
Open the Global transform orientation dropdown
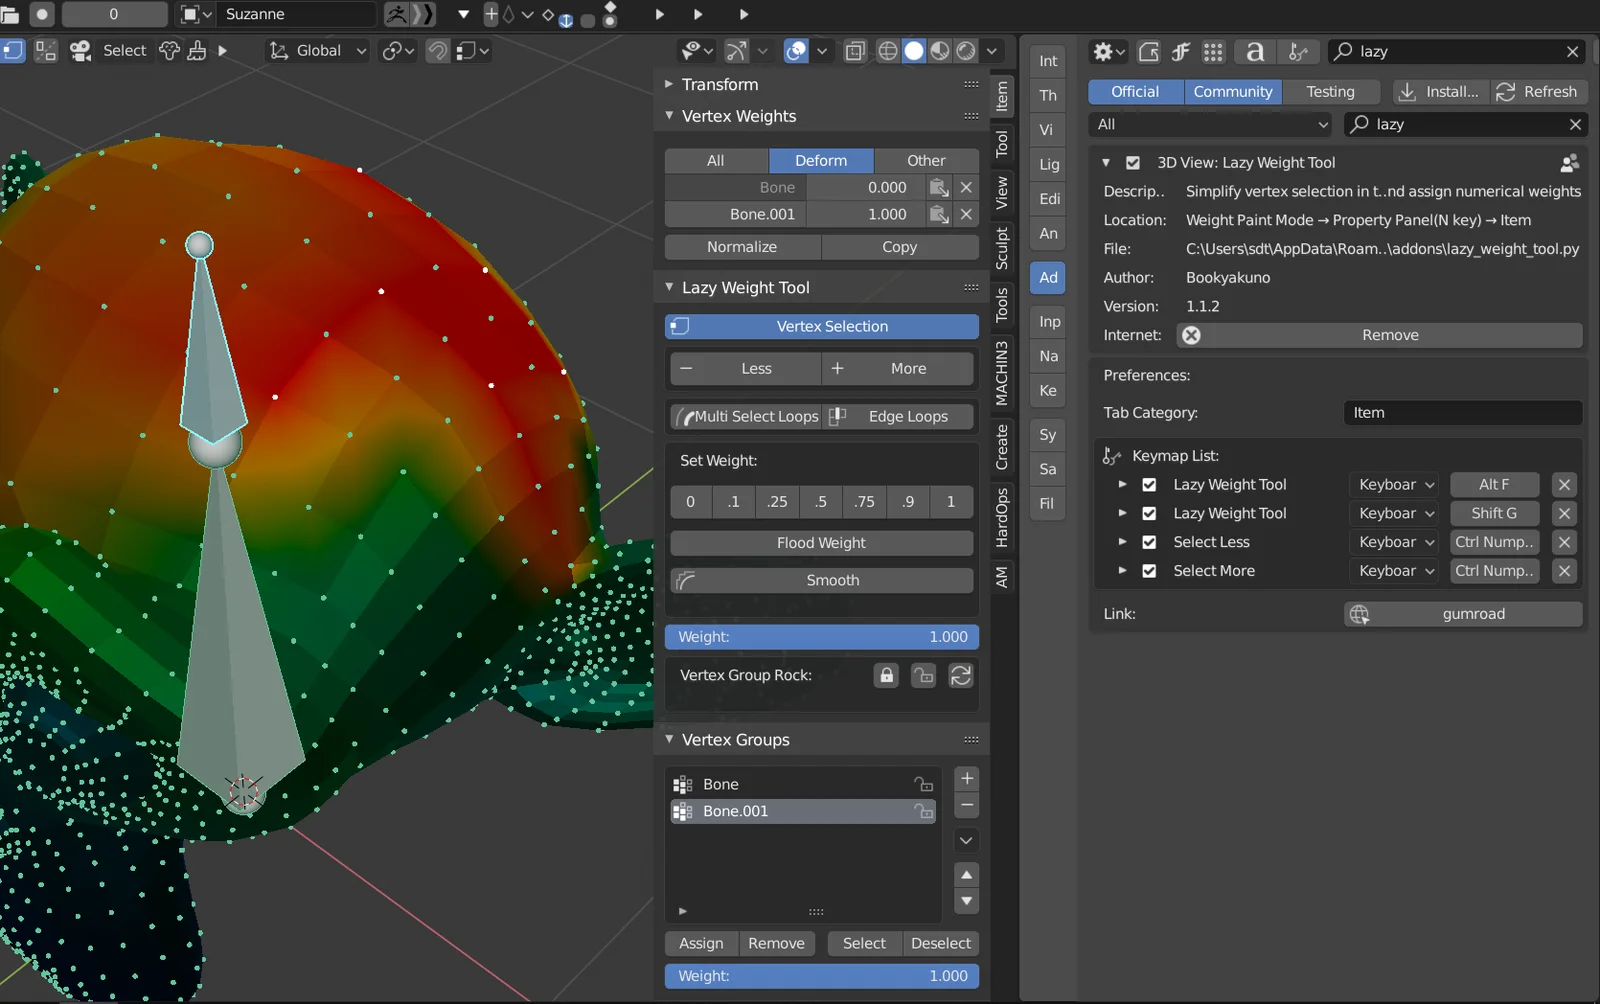point(315,50)
